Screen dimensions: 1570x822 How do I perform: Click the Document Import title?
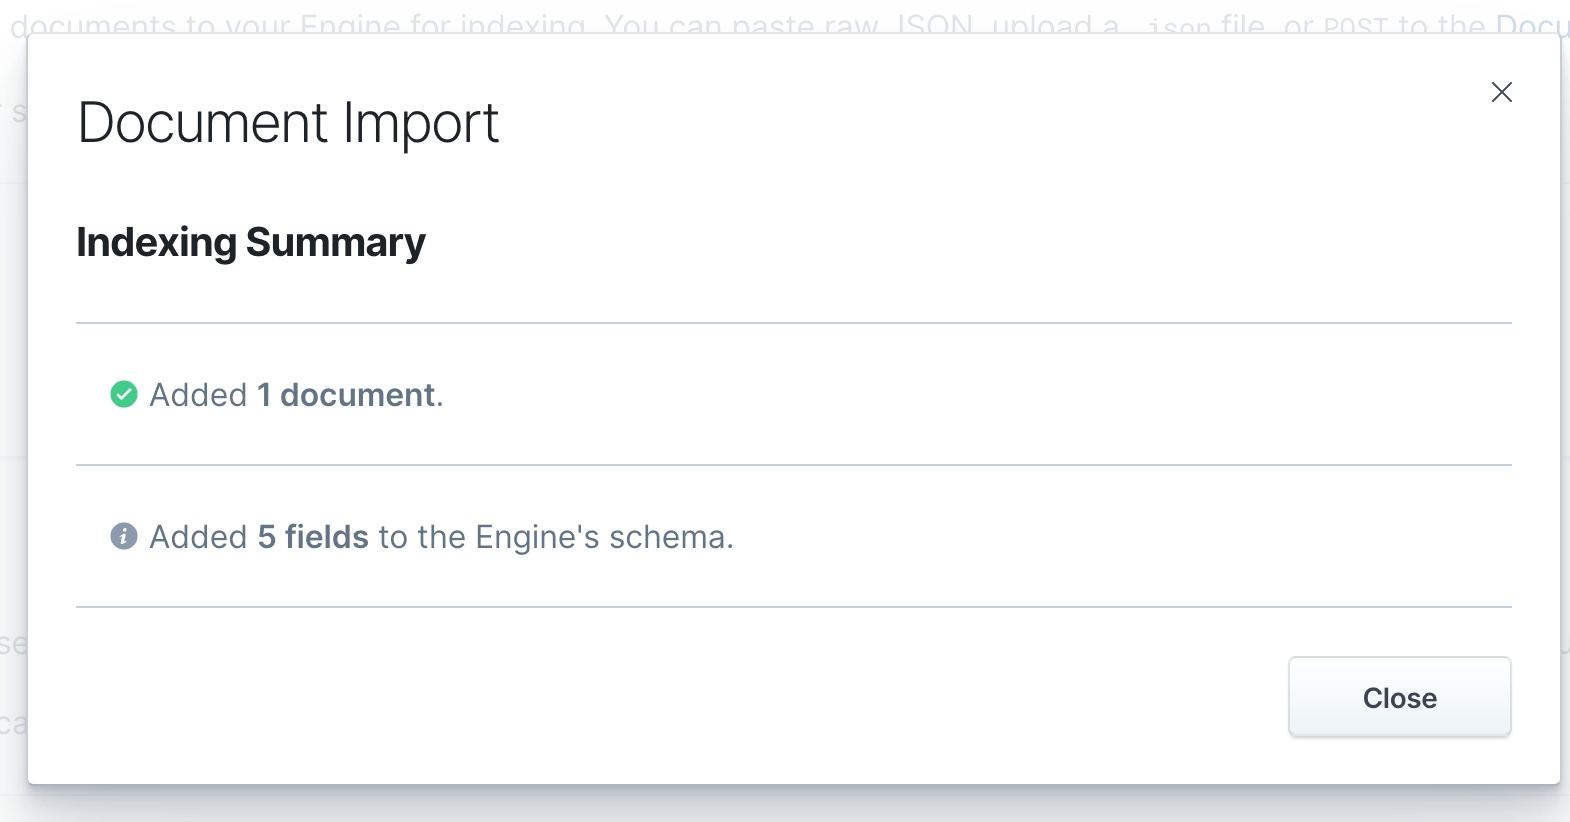point(288,124)
